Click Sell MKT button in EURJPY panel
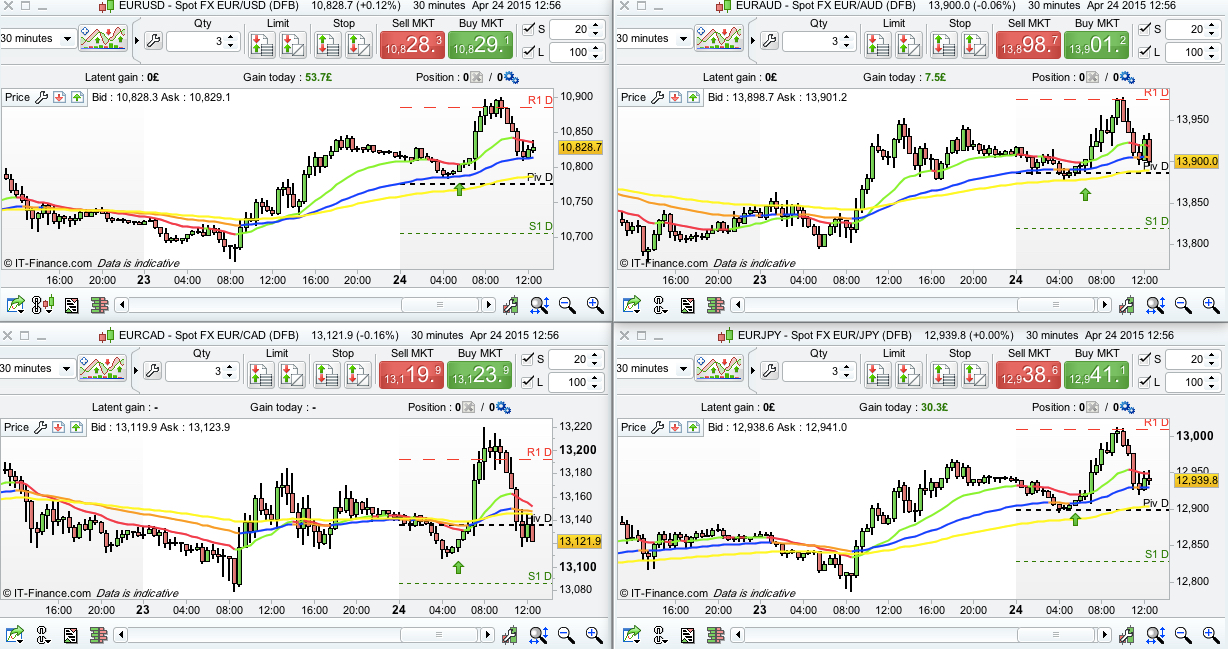 1028,375
